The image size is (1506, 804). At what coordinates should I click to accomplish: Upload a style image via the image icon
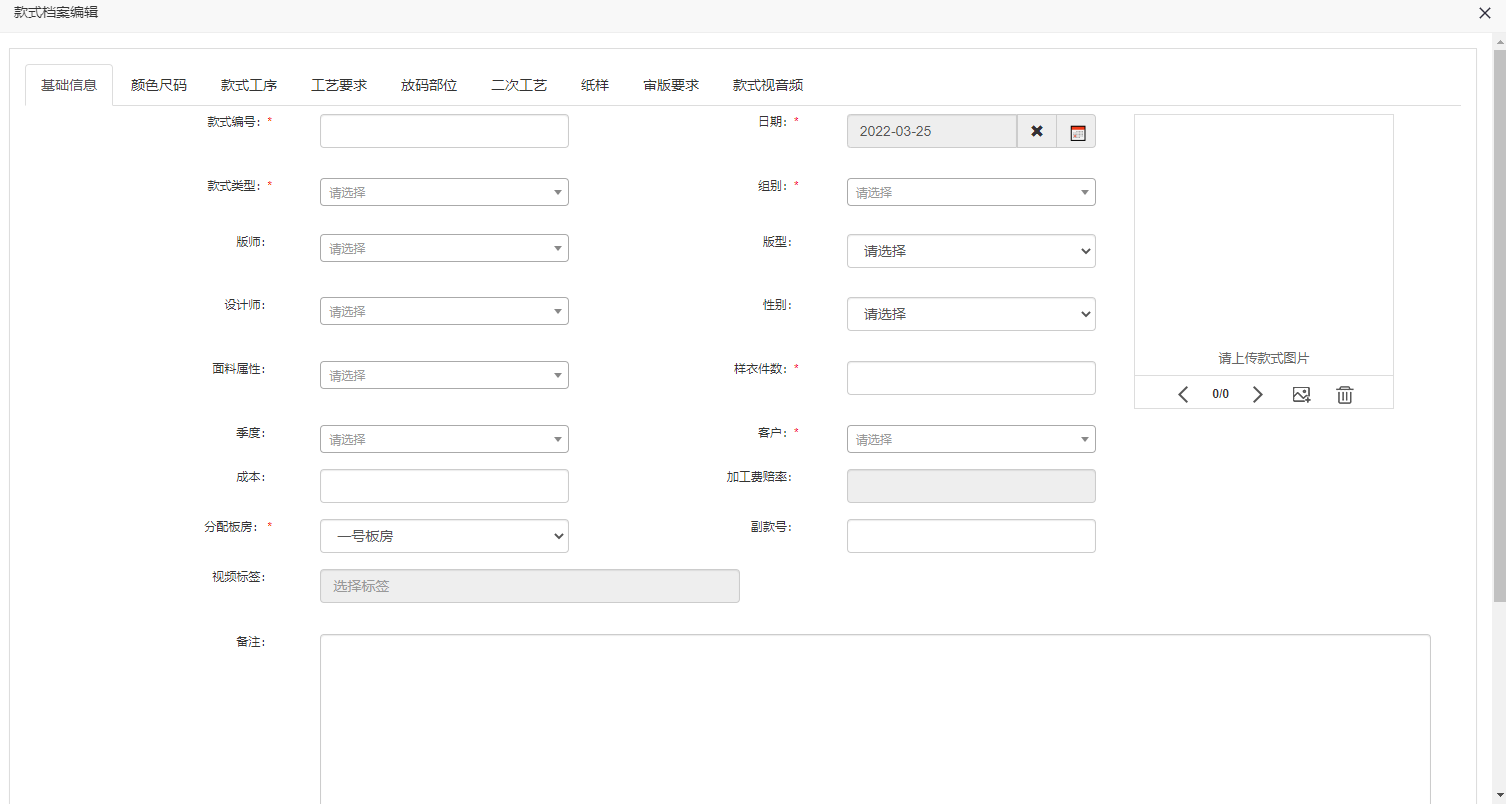point(1301,394)
